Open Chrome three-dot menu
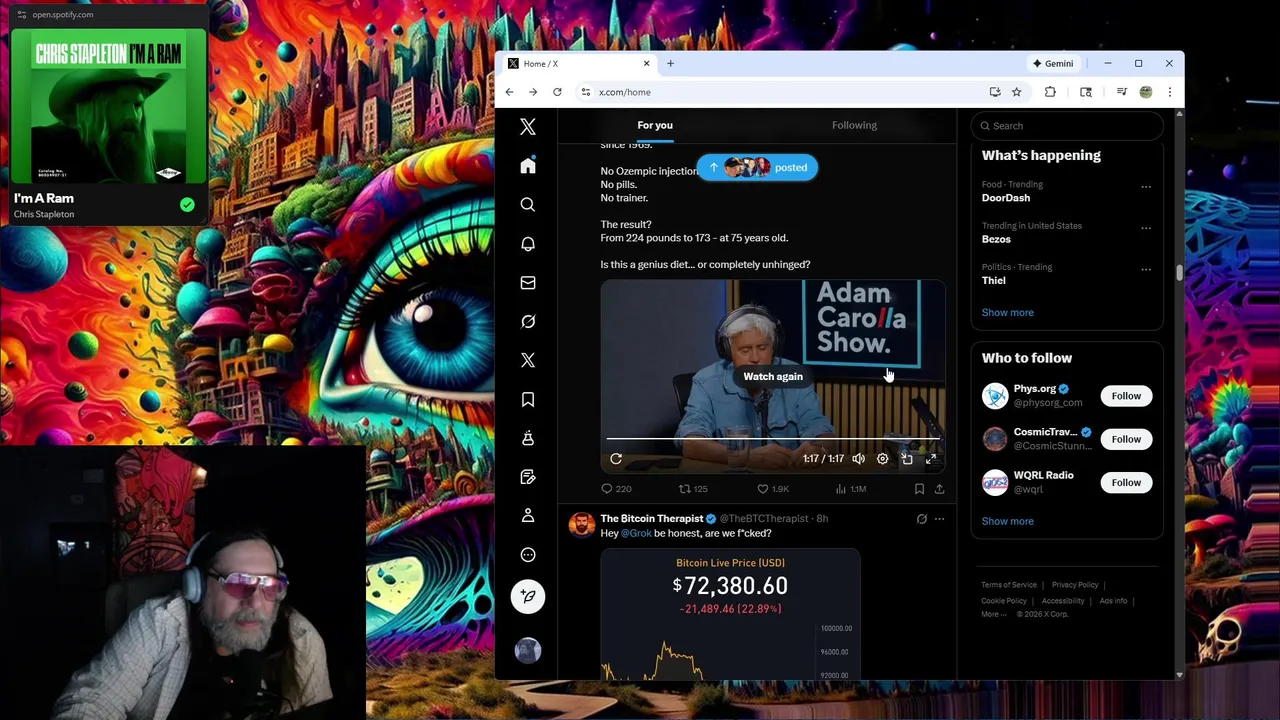 1169,92
